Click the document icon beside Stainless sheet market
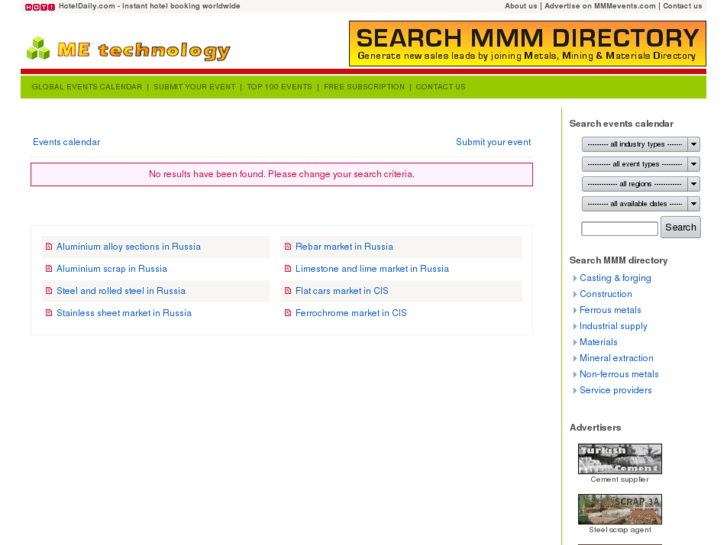 tap(49, 313)
